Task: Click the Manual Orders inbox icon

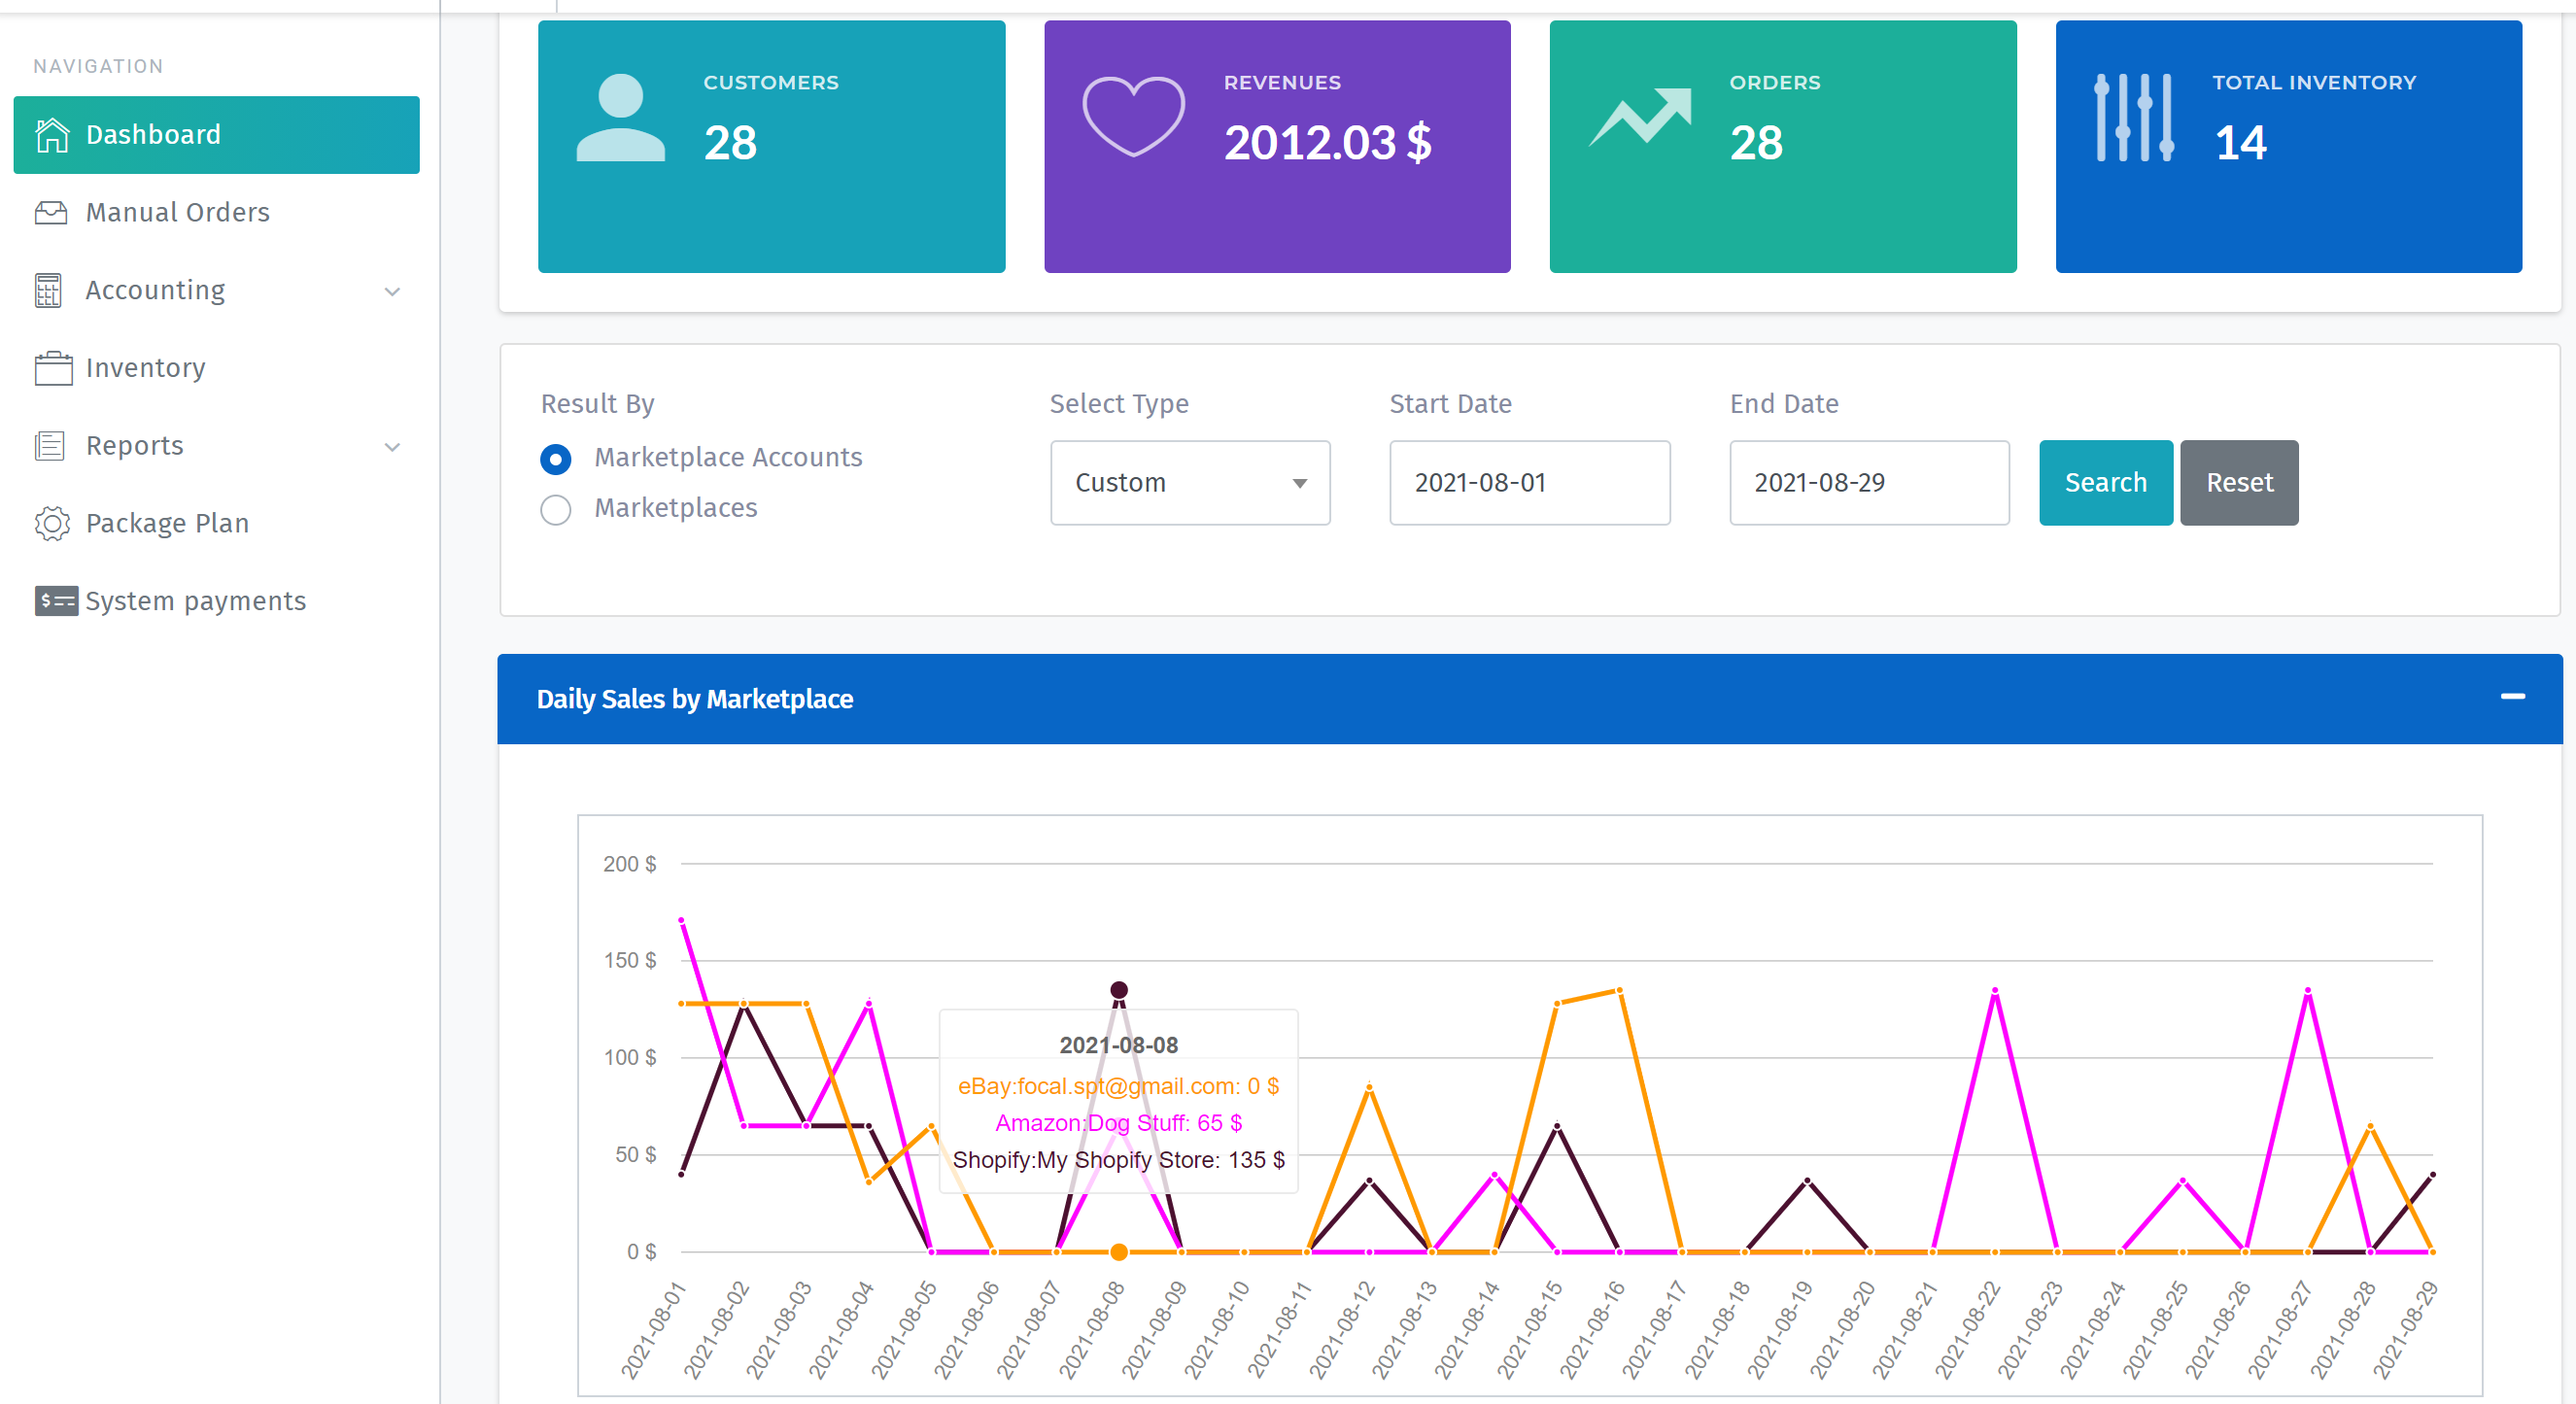Action: click(51, 212)
